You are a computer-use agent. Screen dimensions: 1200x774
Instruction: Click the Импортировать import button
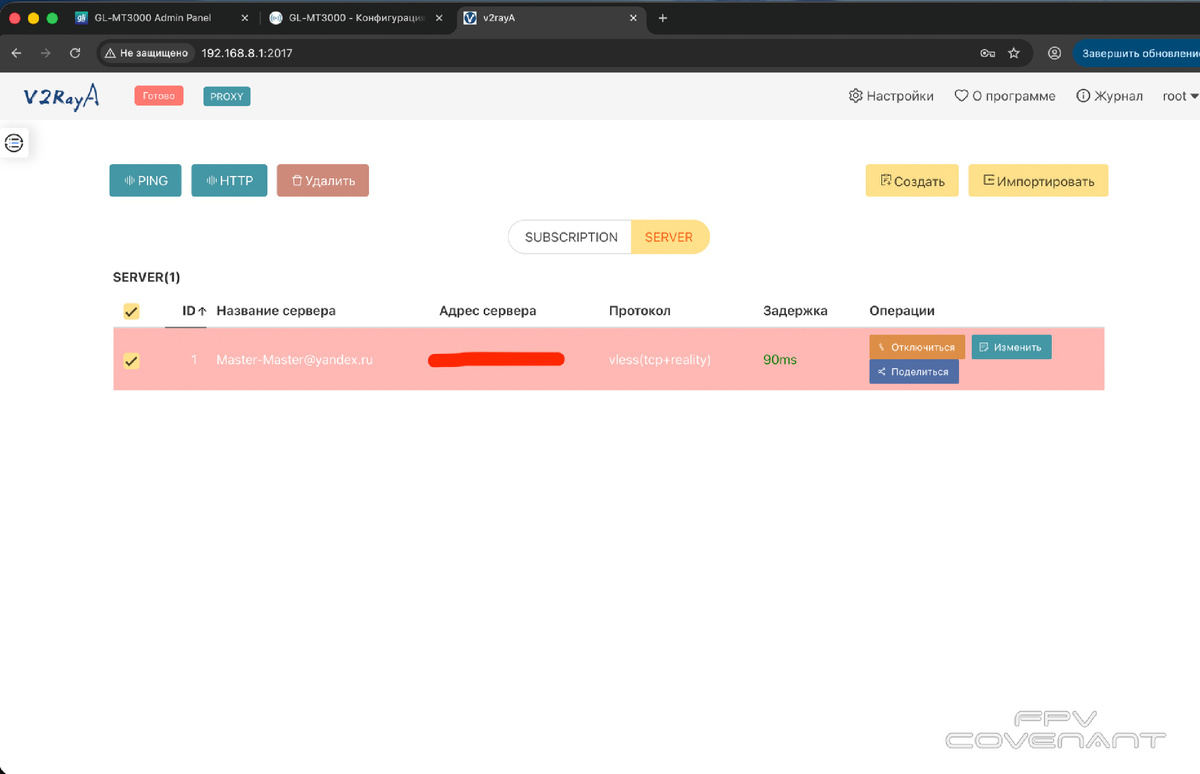click(1038, 181)
